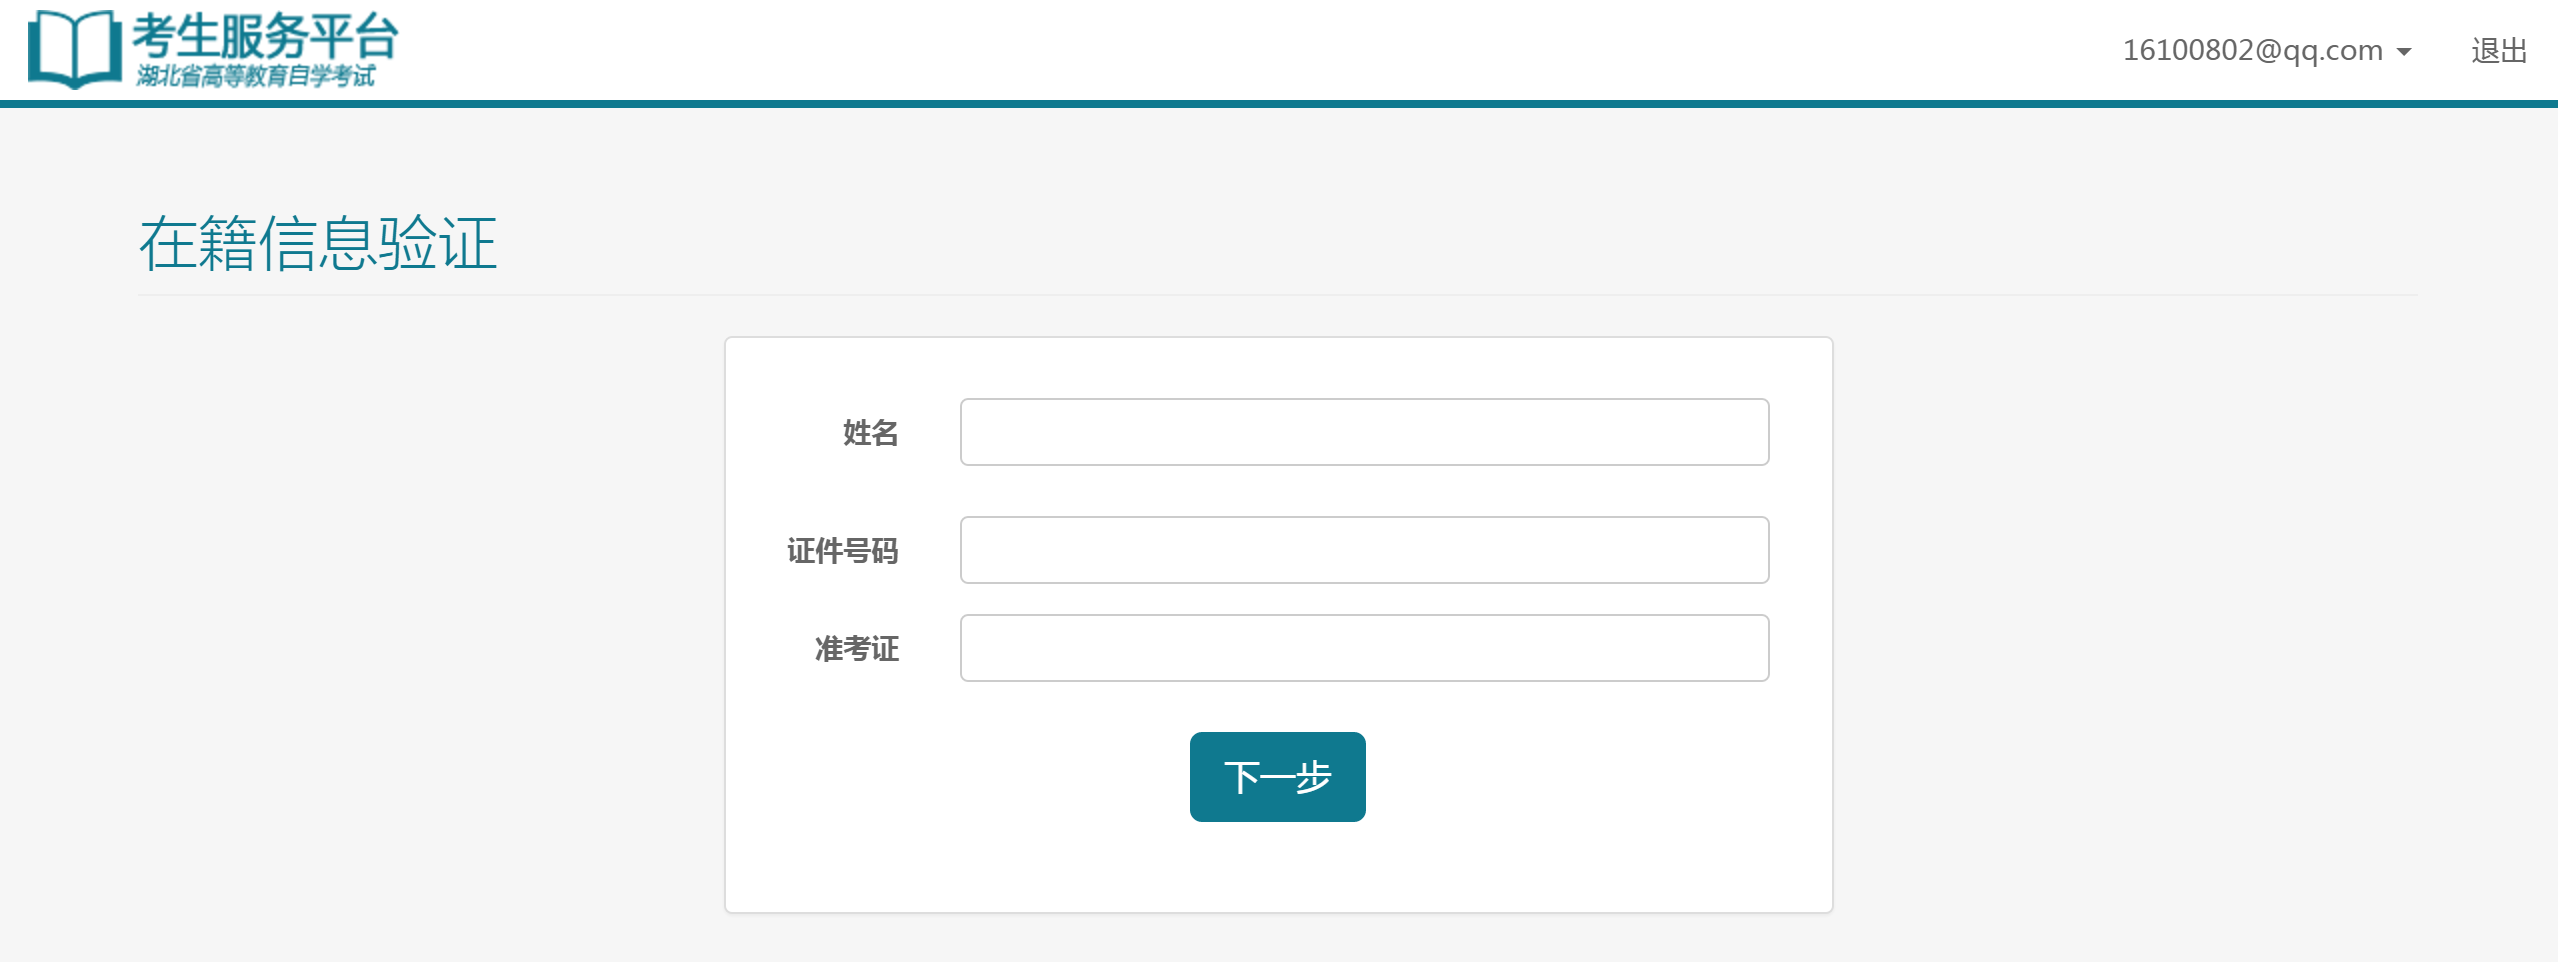Image resolution: width=2558 pixels, height=962 pixels.
Task: Click the 准考证 field label
Action: point(855,649)
